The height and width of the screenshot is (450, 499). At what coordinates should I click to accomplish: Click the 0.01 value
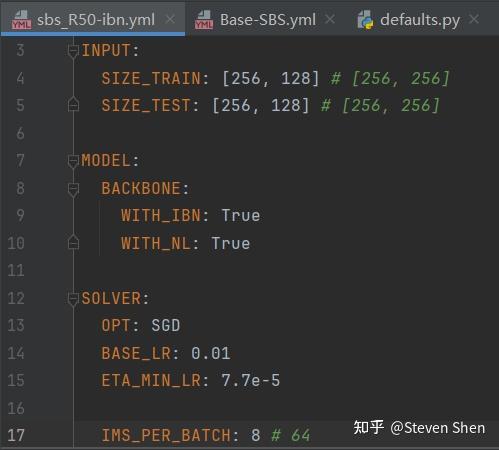coord(211,353)
